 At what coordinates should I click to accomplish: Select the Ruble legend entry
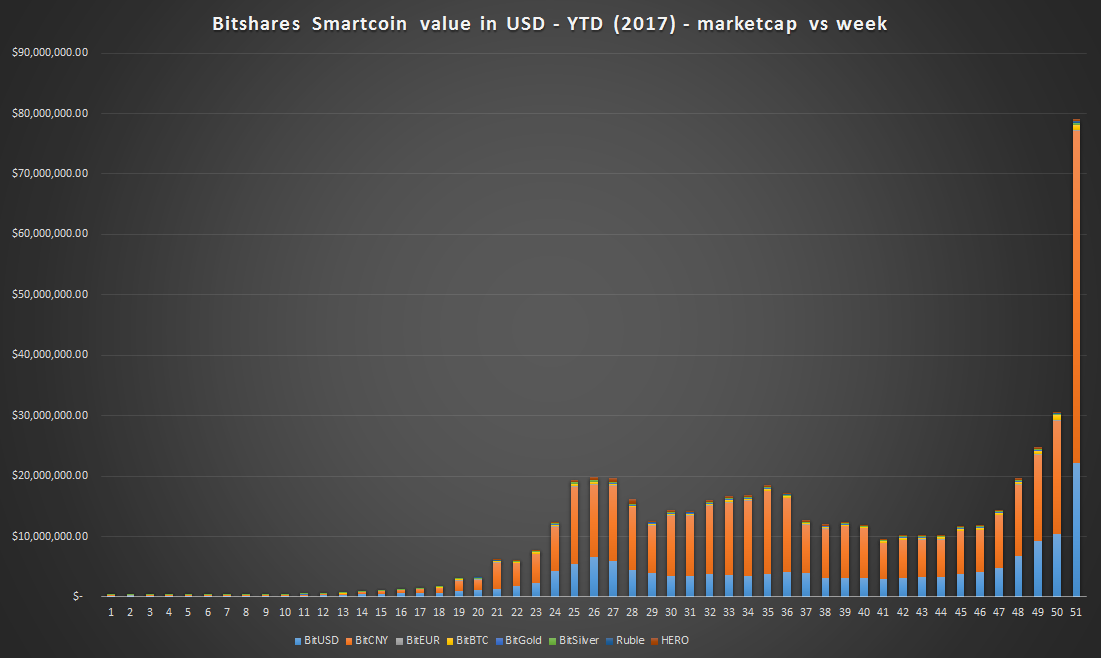625,640
